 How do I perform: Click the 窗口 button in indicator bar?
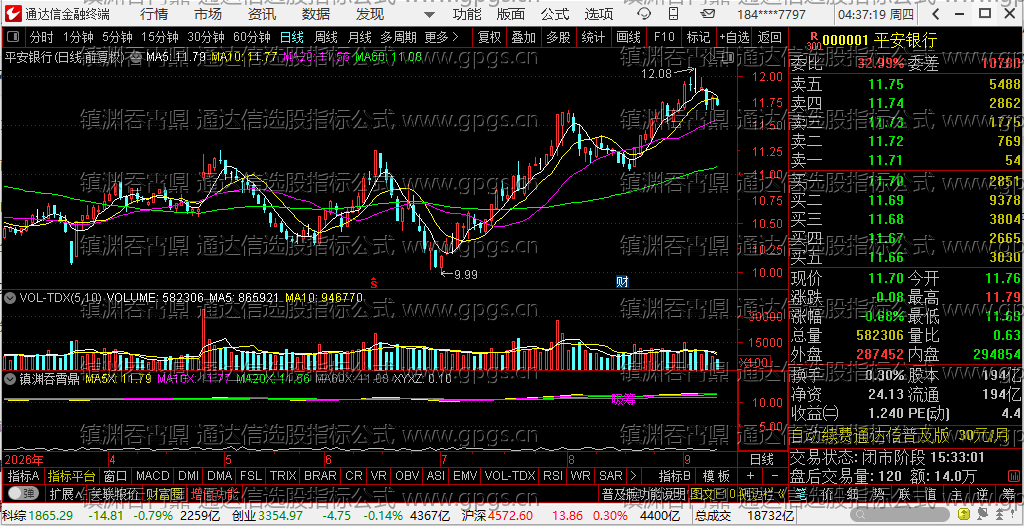coord(116,476)
